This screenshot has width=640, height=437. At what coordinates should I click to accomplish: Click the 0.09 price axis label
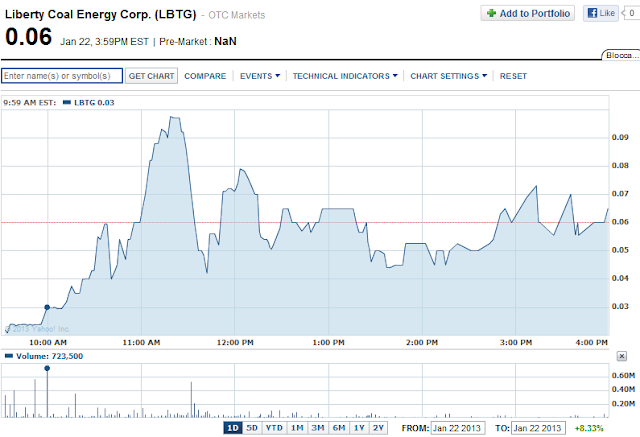tap(620, 137)
